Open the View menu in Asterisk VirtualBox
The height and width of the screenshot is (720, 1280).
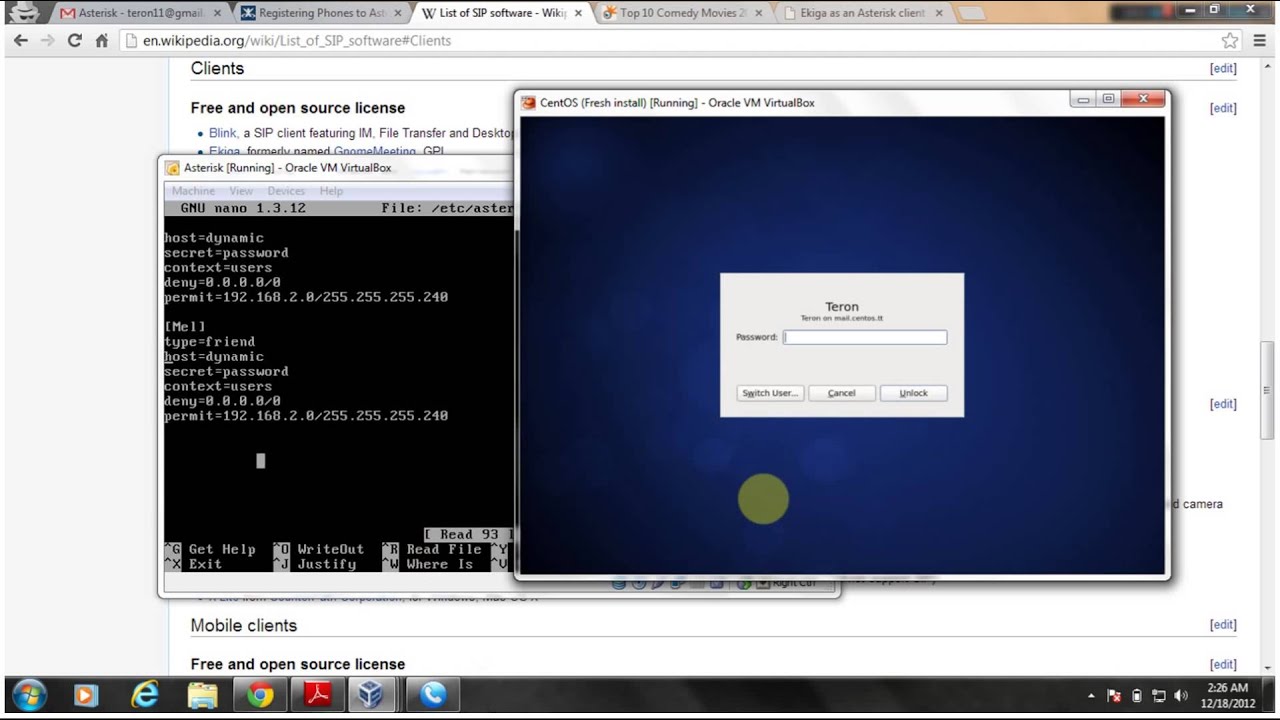241,191
